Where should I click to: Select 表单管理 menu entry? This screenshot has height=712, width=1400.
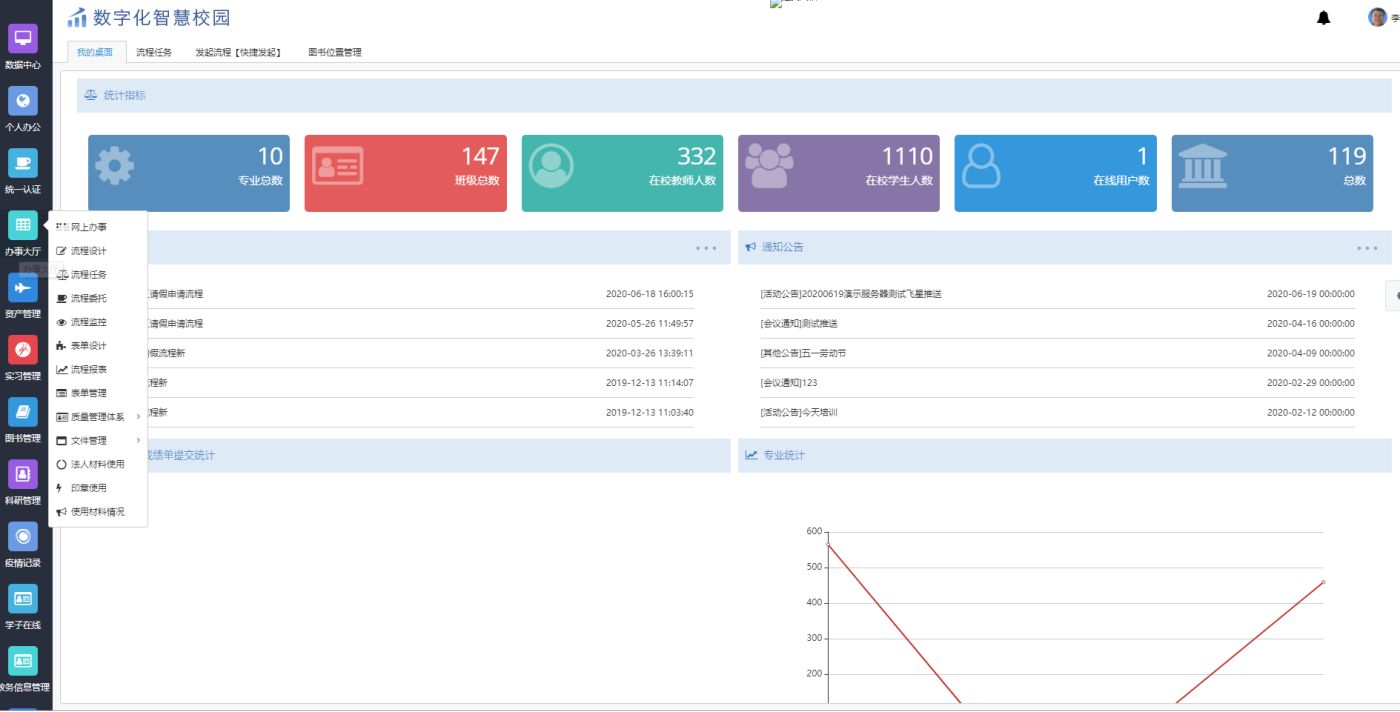pyautogui.click(x=98, y=393)
